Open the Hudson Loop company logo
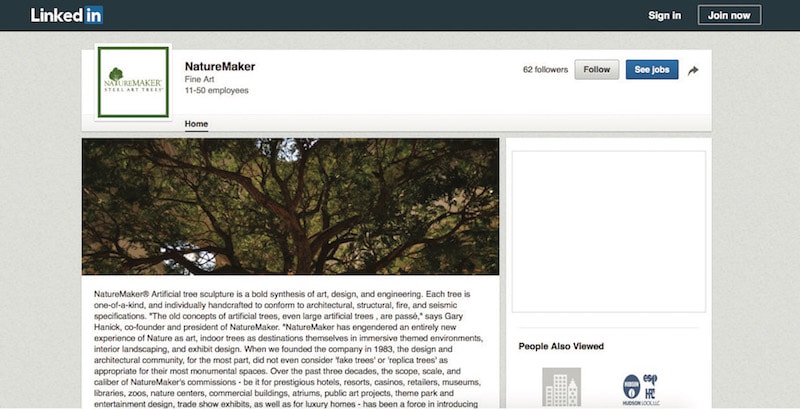Viewport: 800px width, 409px height. click(x=641, y=390)
